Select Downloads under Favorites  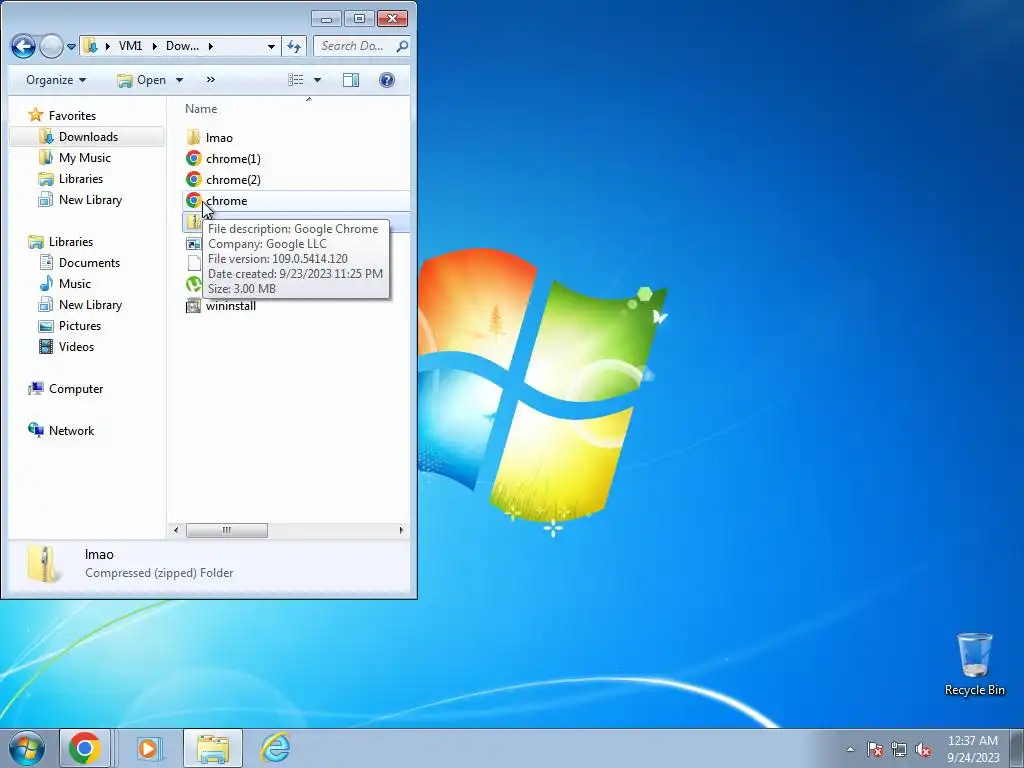coord(88,136)
